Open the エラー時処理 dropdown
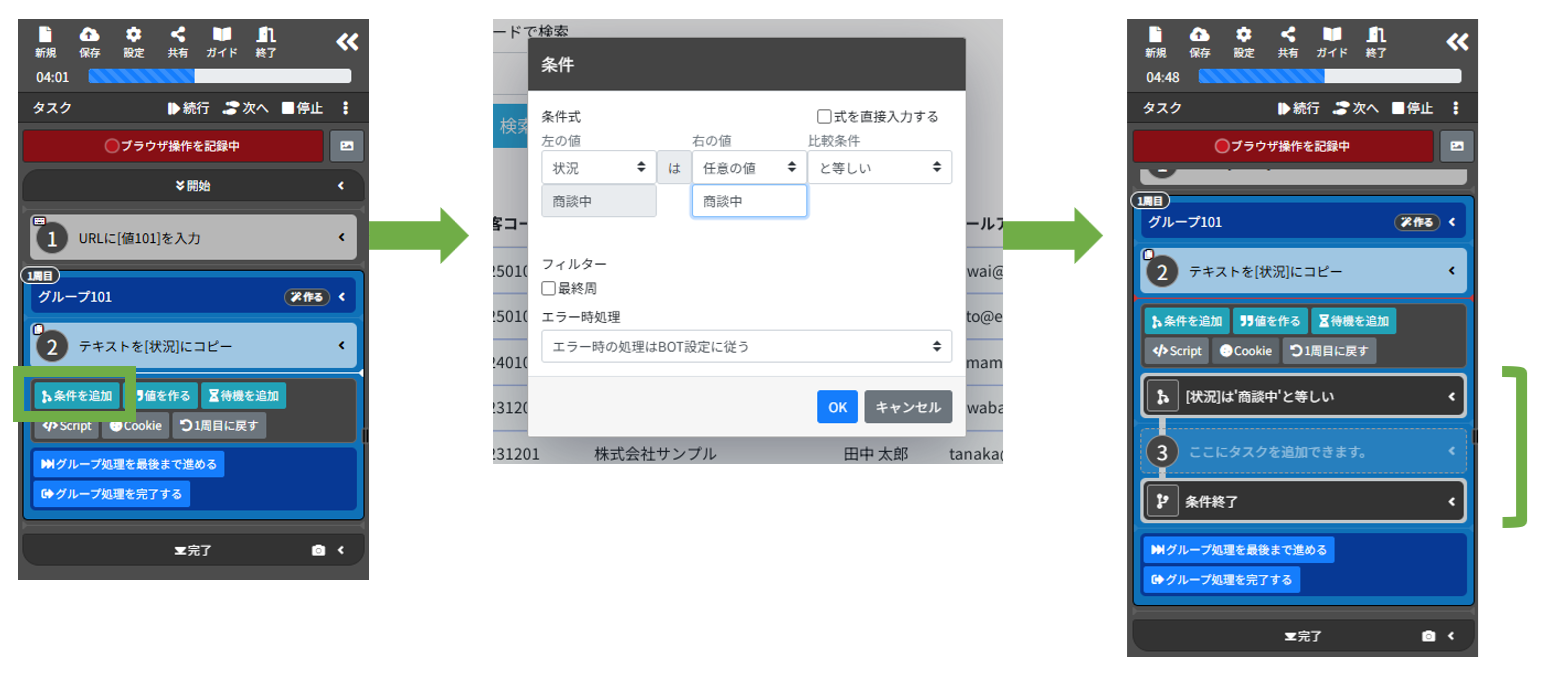The image size is (1547, 679). [746, 346]
